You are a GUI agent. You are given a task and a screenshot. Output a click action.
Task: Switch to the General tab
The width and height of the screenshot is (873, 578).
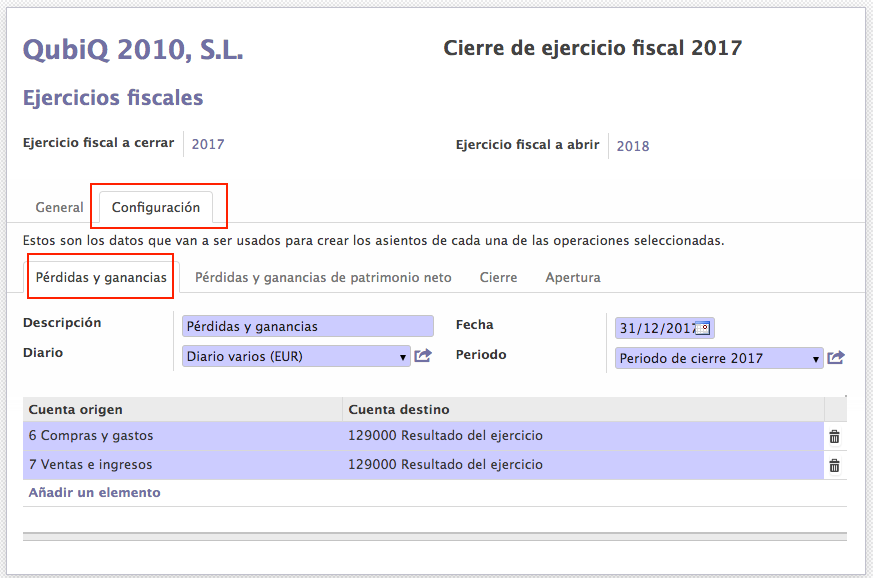click(x=60, y=208)
